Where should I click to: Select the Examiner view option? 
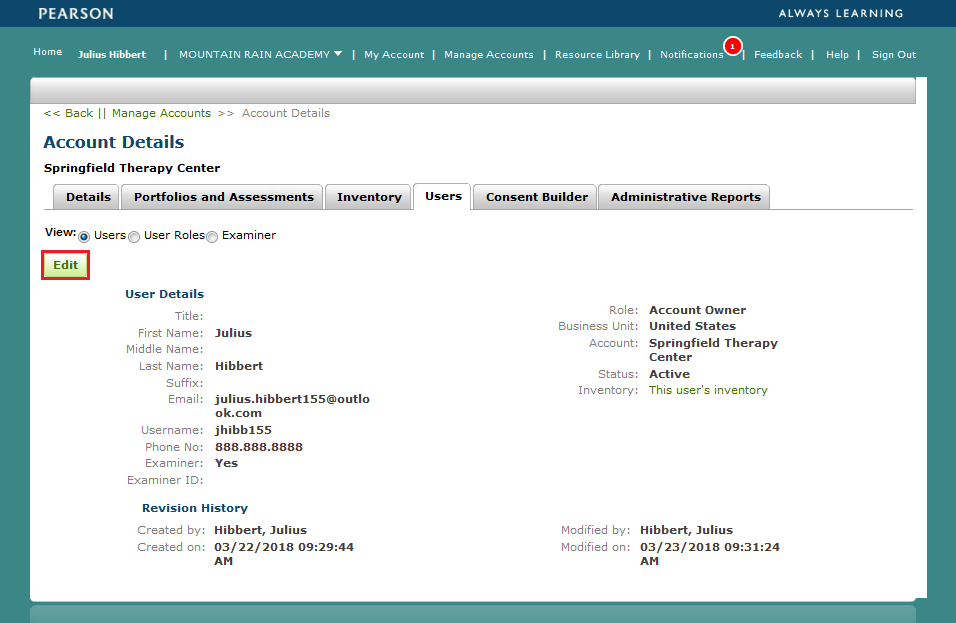click(x=211, y=236)
